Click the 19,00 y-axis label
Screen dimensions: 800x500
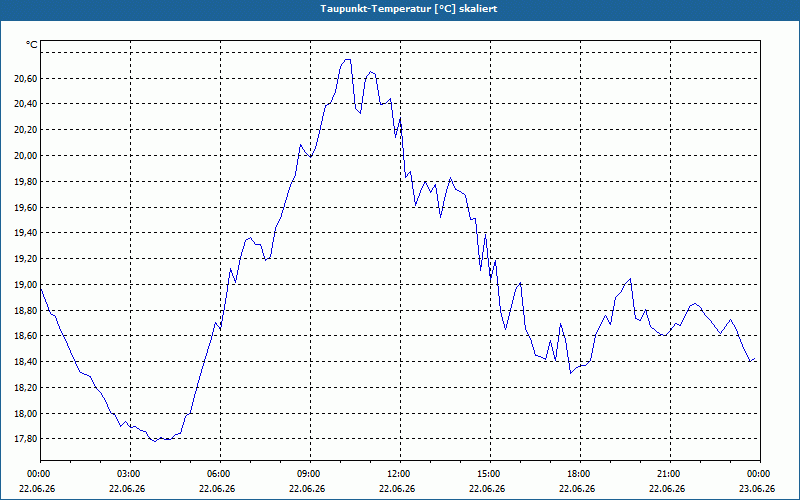pyautogui.click(x=26, y=285)
